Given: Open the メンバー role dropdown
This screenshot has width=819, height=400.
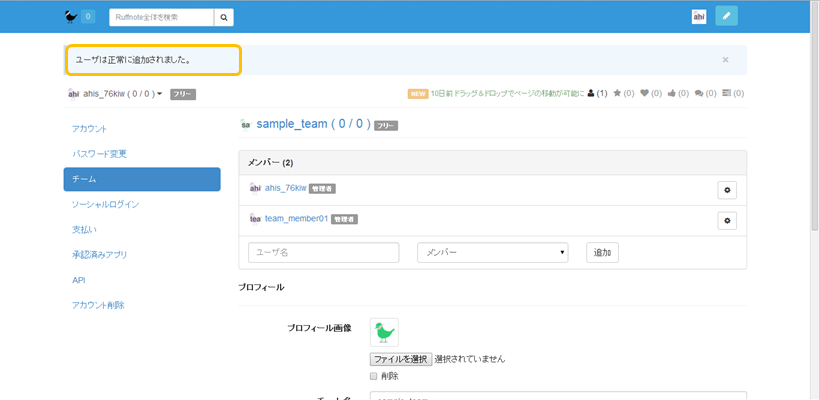Looking at the screenshot, I should 493,253.
